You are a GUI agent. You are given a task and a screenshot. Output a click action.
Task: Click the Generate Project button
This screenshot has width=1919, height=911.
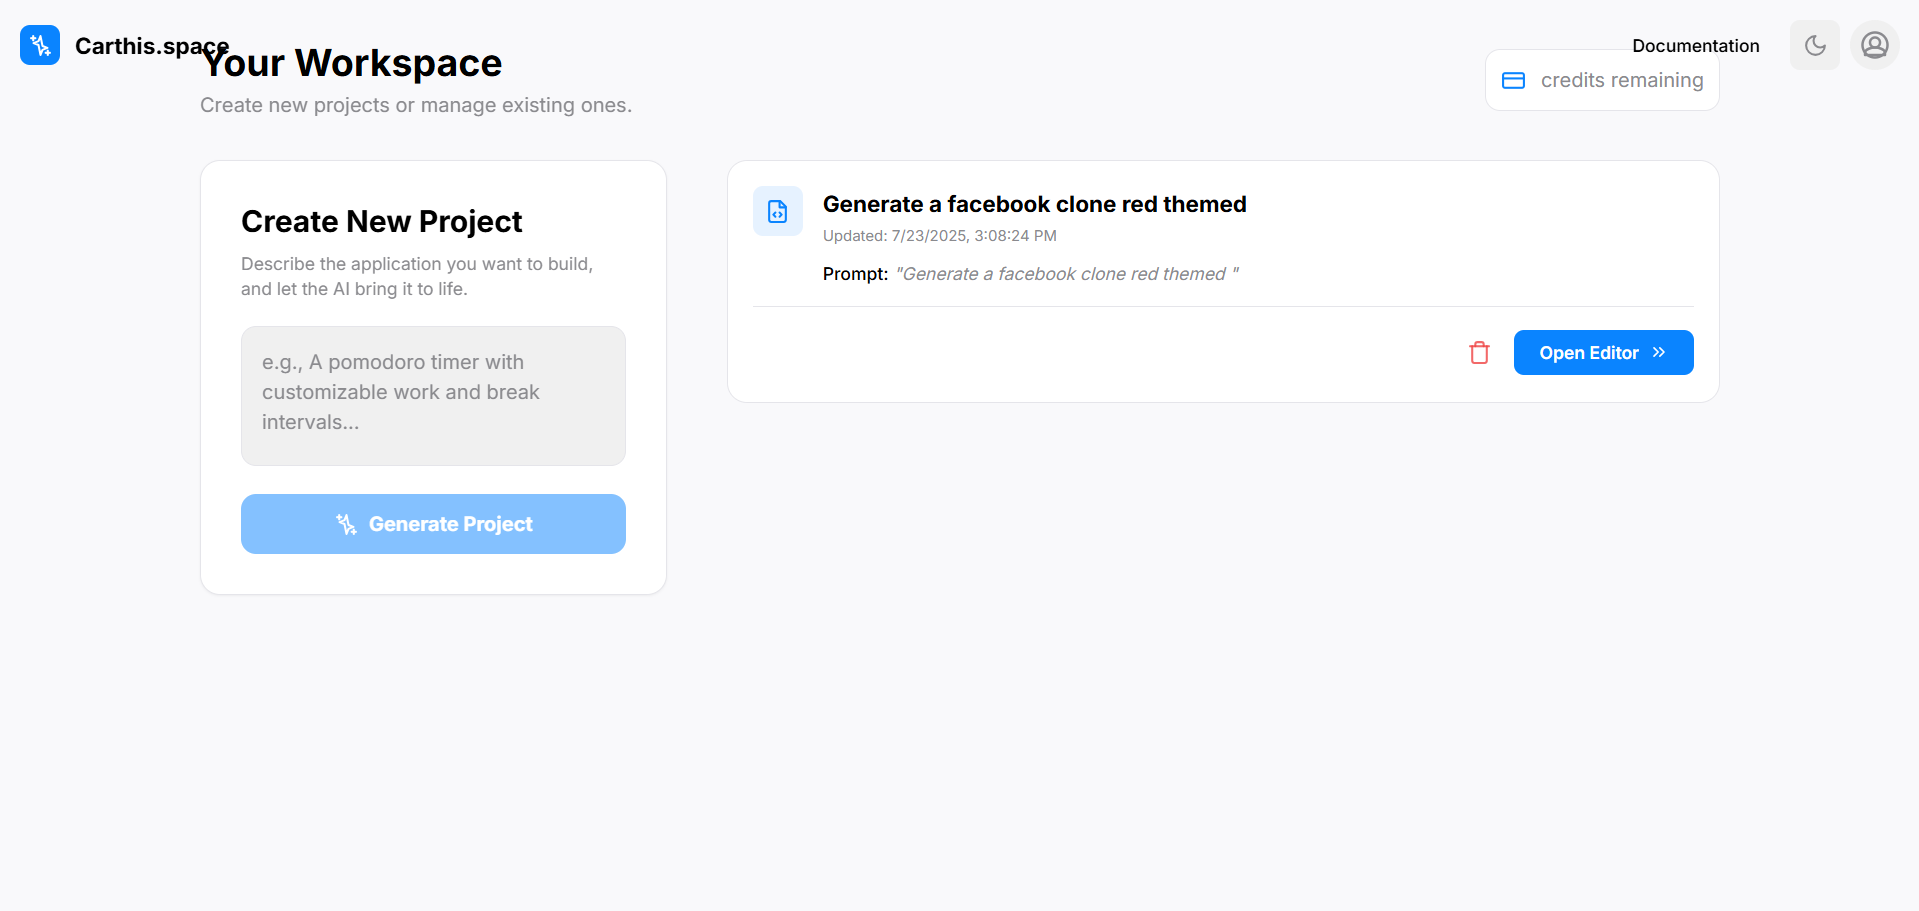433,524
